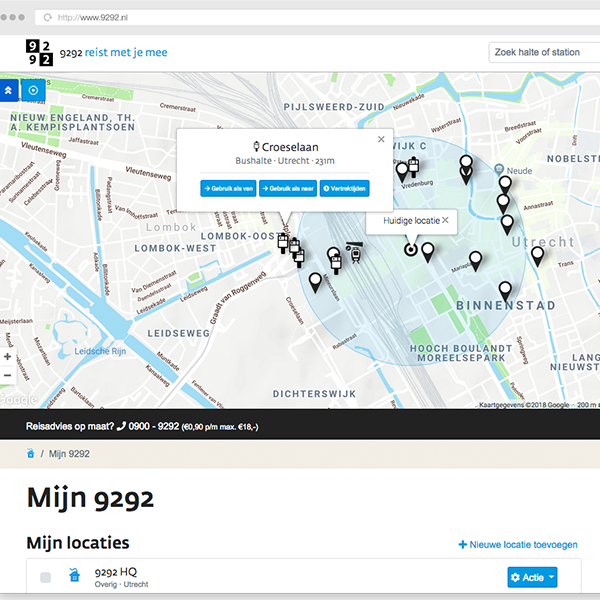Click the map pin near Mariaplaats
The image size is (600, 600).
[475, 261]
